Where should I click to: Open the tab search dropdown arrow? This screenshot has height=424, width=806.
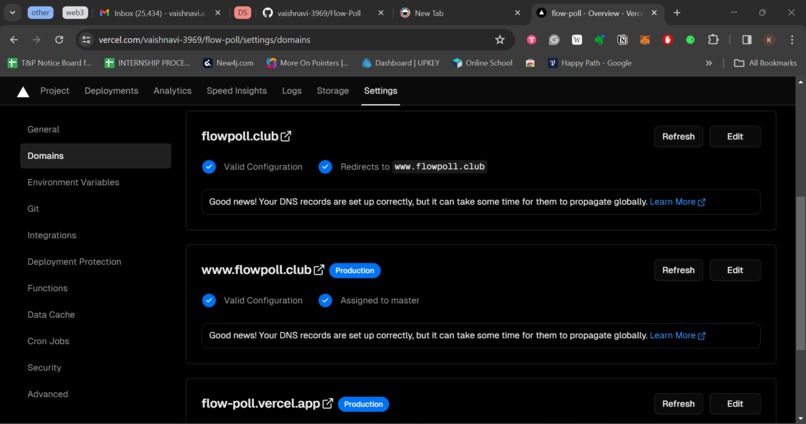[12, 13]
